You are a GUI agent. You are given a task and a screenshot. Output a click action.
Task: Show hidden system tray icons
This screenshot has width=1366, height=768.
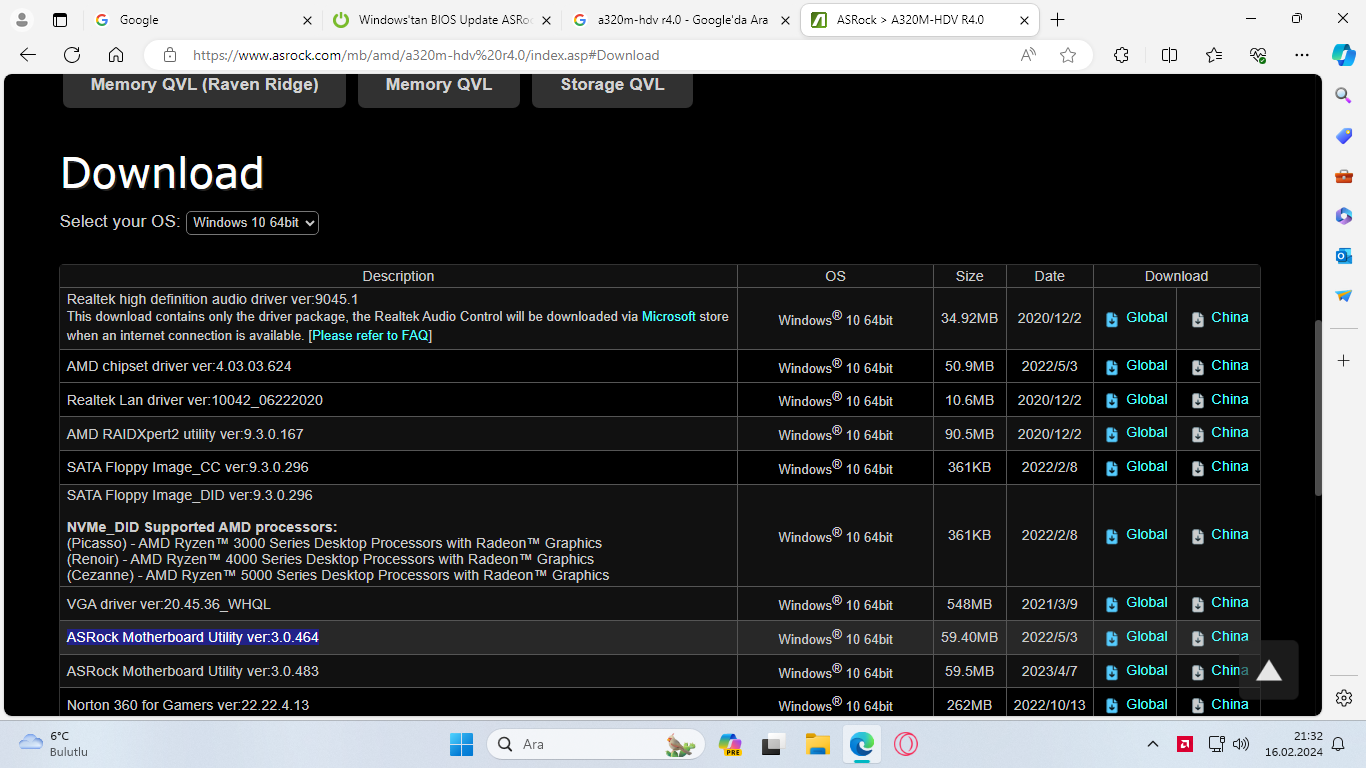click(x=1153, y=744)
